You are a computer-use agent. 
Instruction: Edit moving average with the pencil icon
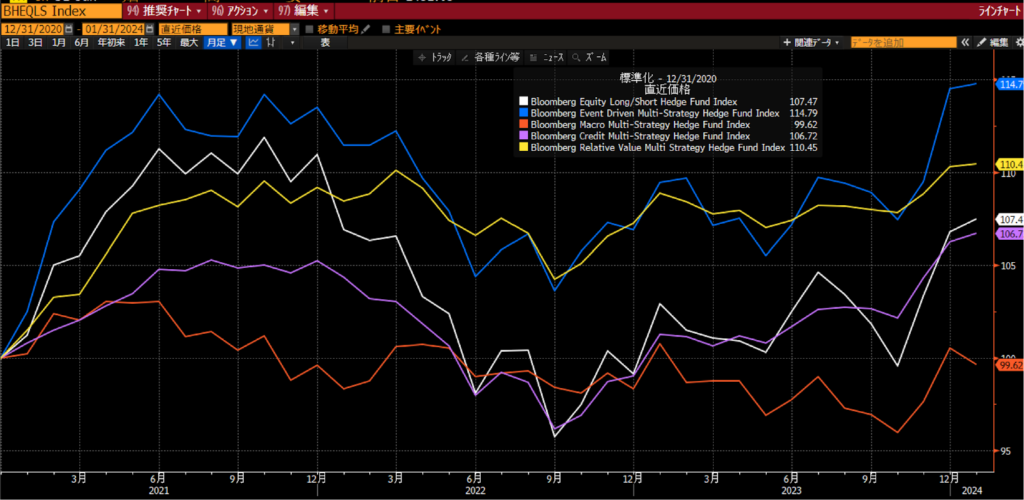[x=366, y=29]
